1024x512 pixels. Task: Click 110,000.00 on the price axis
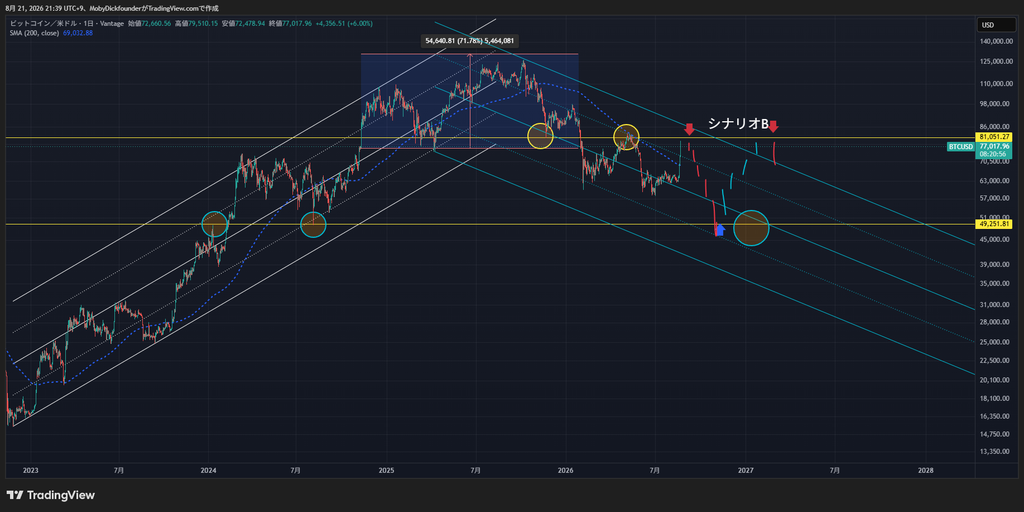(995, 84)
